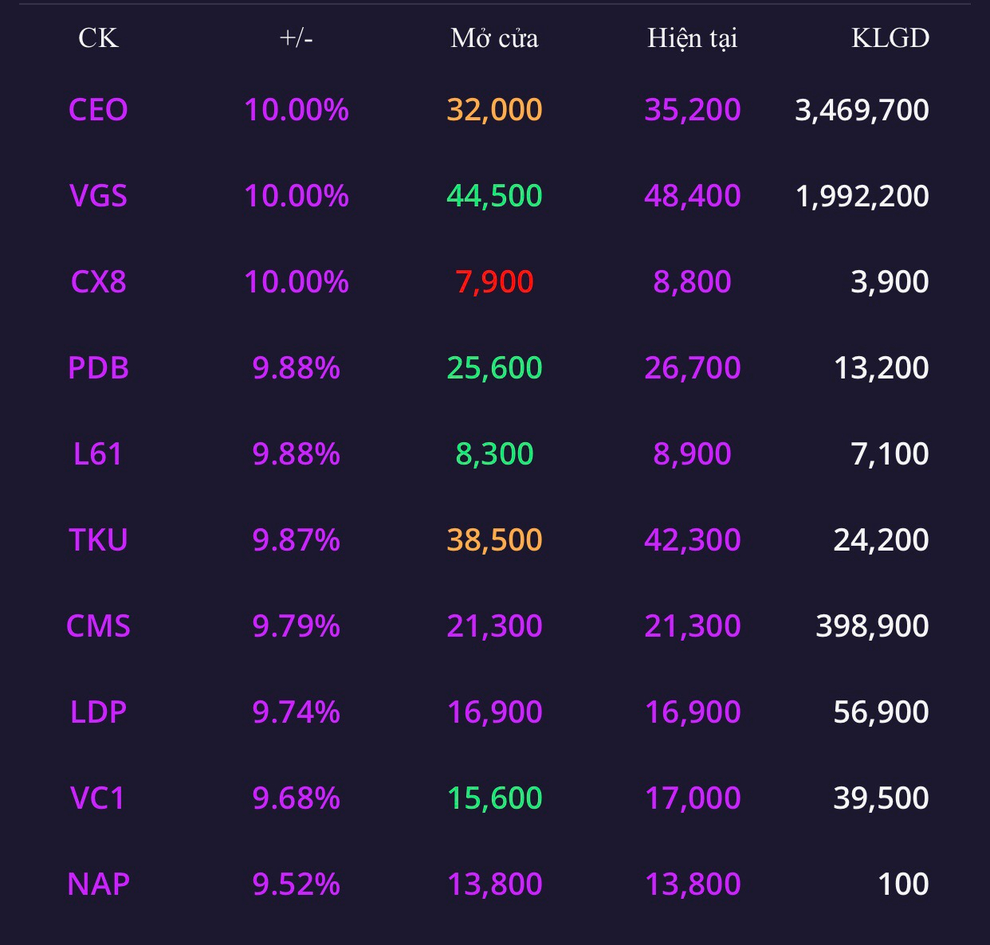Click VGS trading volume 1,992,200
This screenshot has width=990, height=945.
pyautogui.click(x=862, y=196)
